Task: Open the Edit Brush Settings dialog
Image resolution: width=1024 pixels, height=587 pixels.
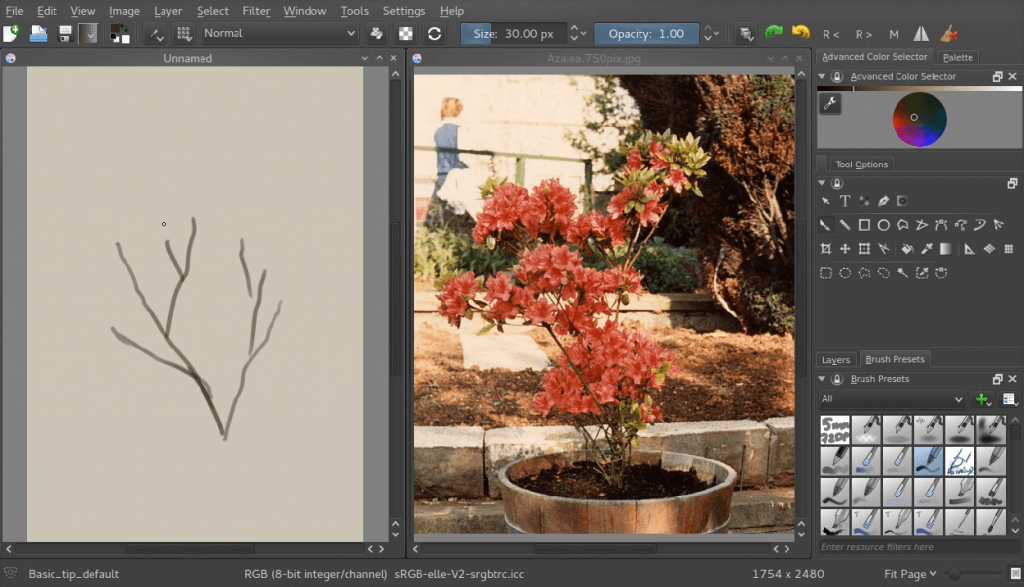Action: coord(155,33)
